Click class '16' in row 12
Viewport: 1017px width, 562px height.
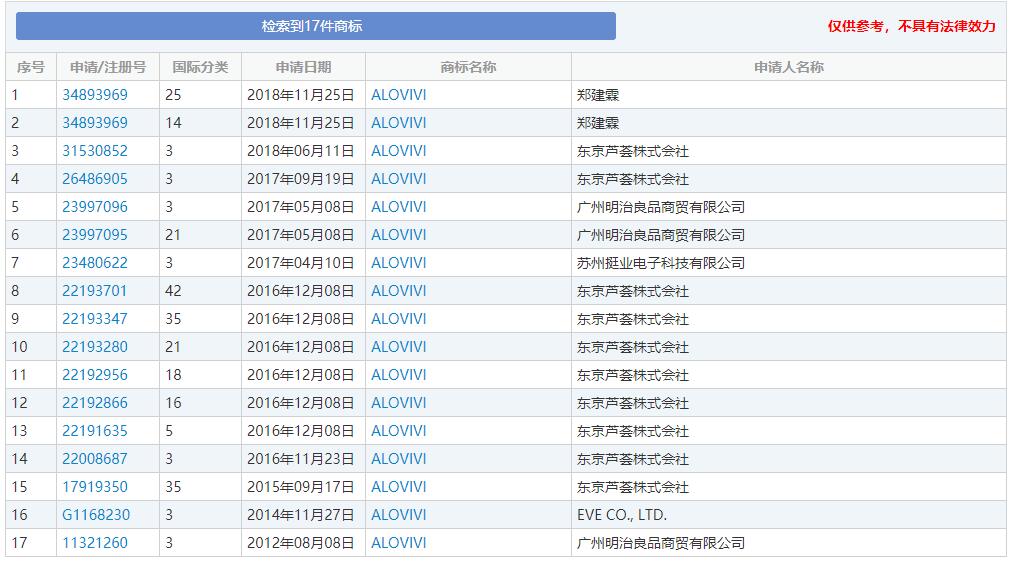[x=173, y=402]
